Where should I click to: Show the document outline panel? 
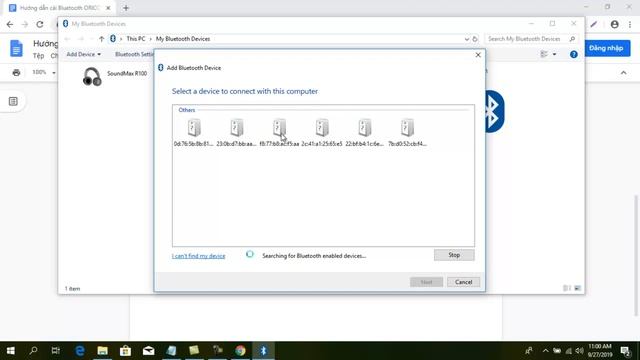click(13, 101)
